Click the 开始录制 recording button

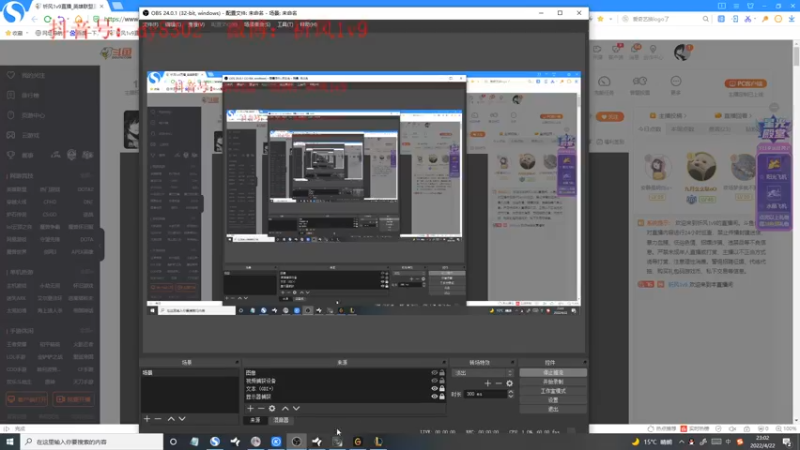click(553, 382)
